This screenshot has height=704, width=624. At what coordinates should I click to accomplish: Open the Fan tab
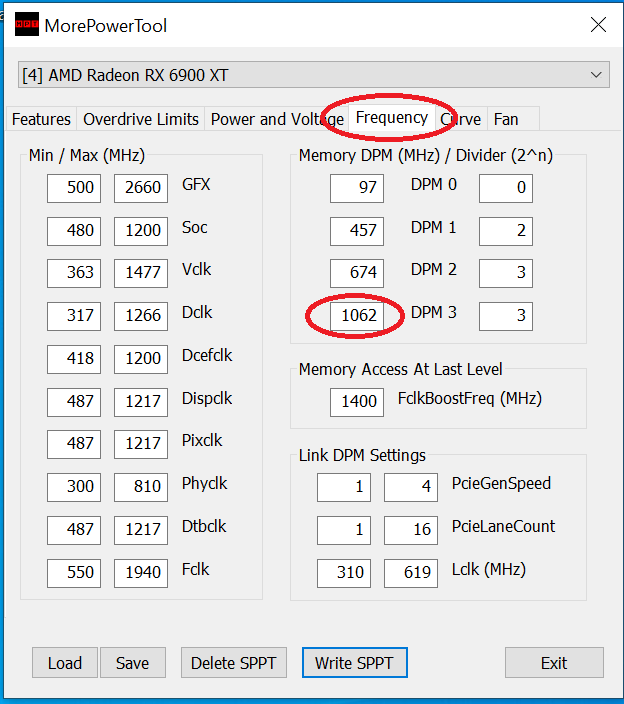[x=513, y=119]
